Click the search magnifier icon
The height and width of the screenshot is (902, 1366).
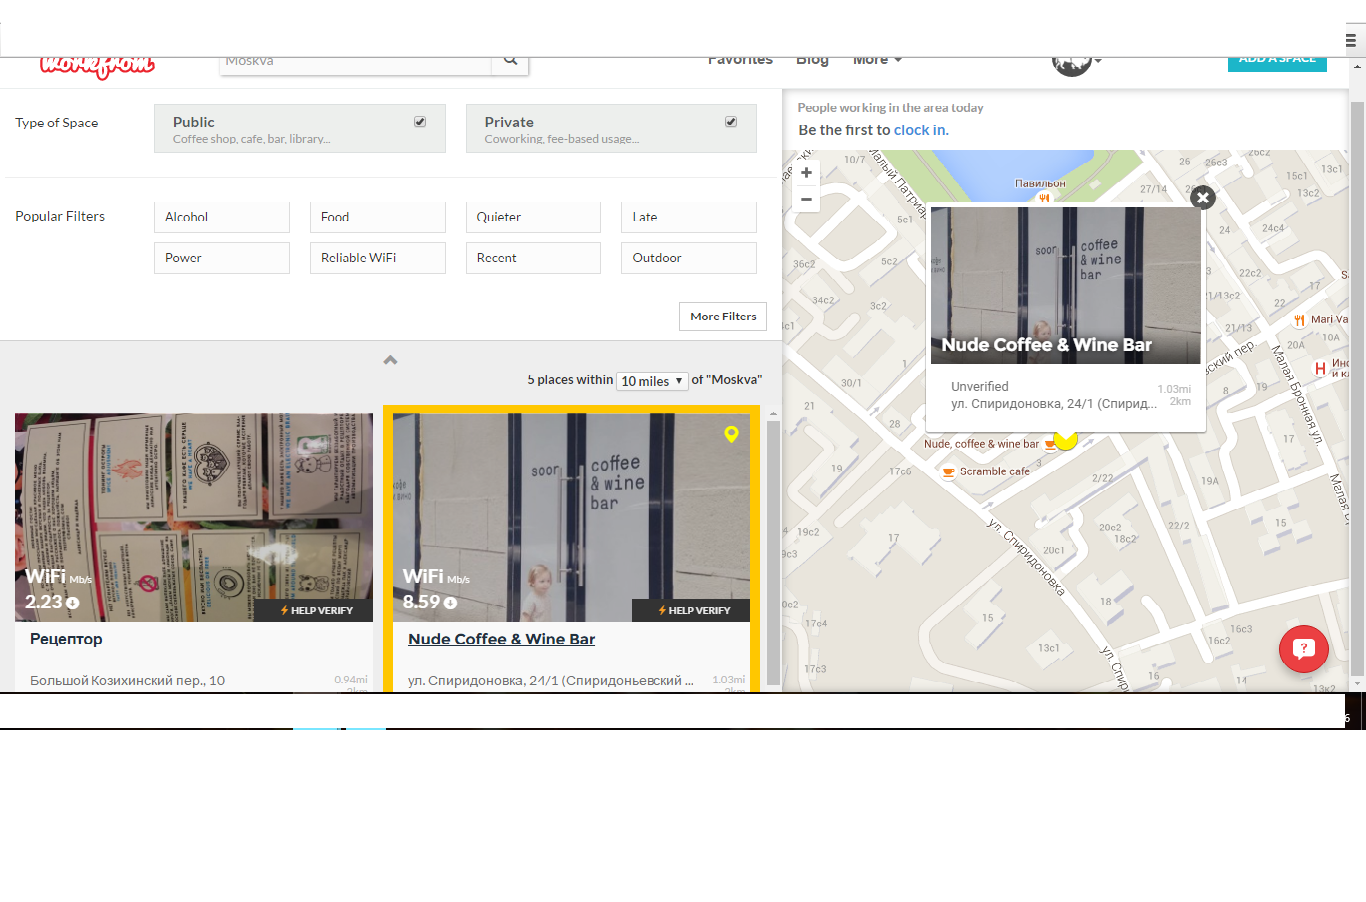click(x=510, y=61)
